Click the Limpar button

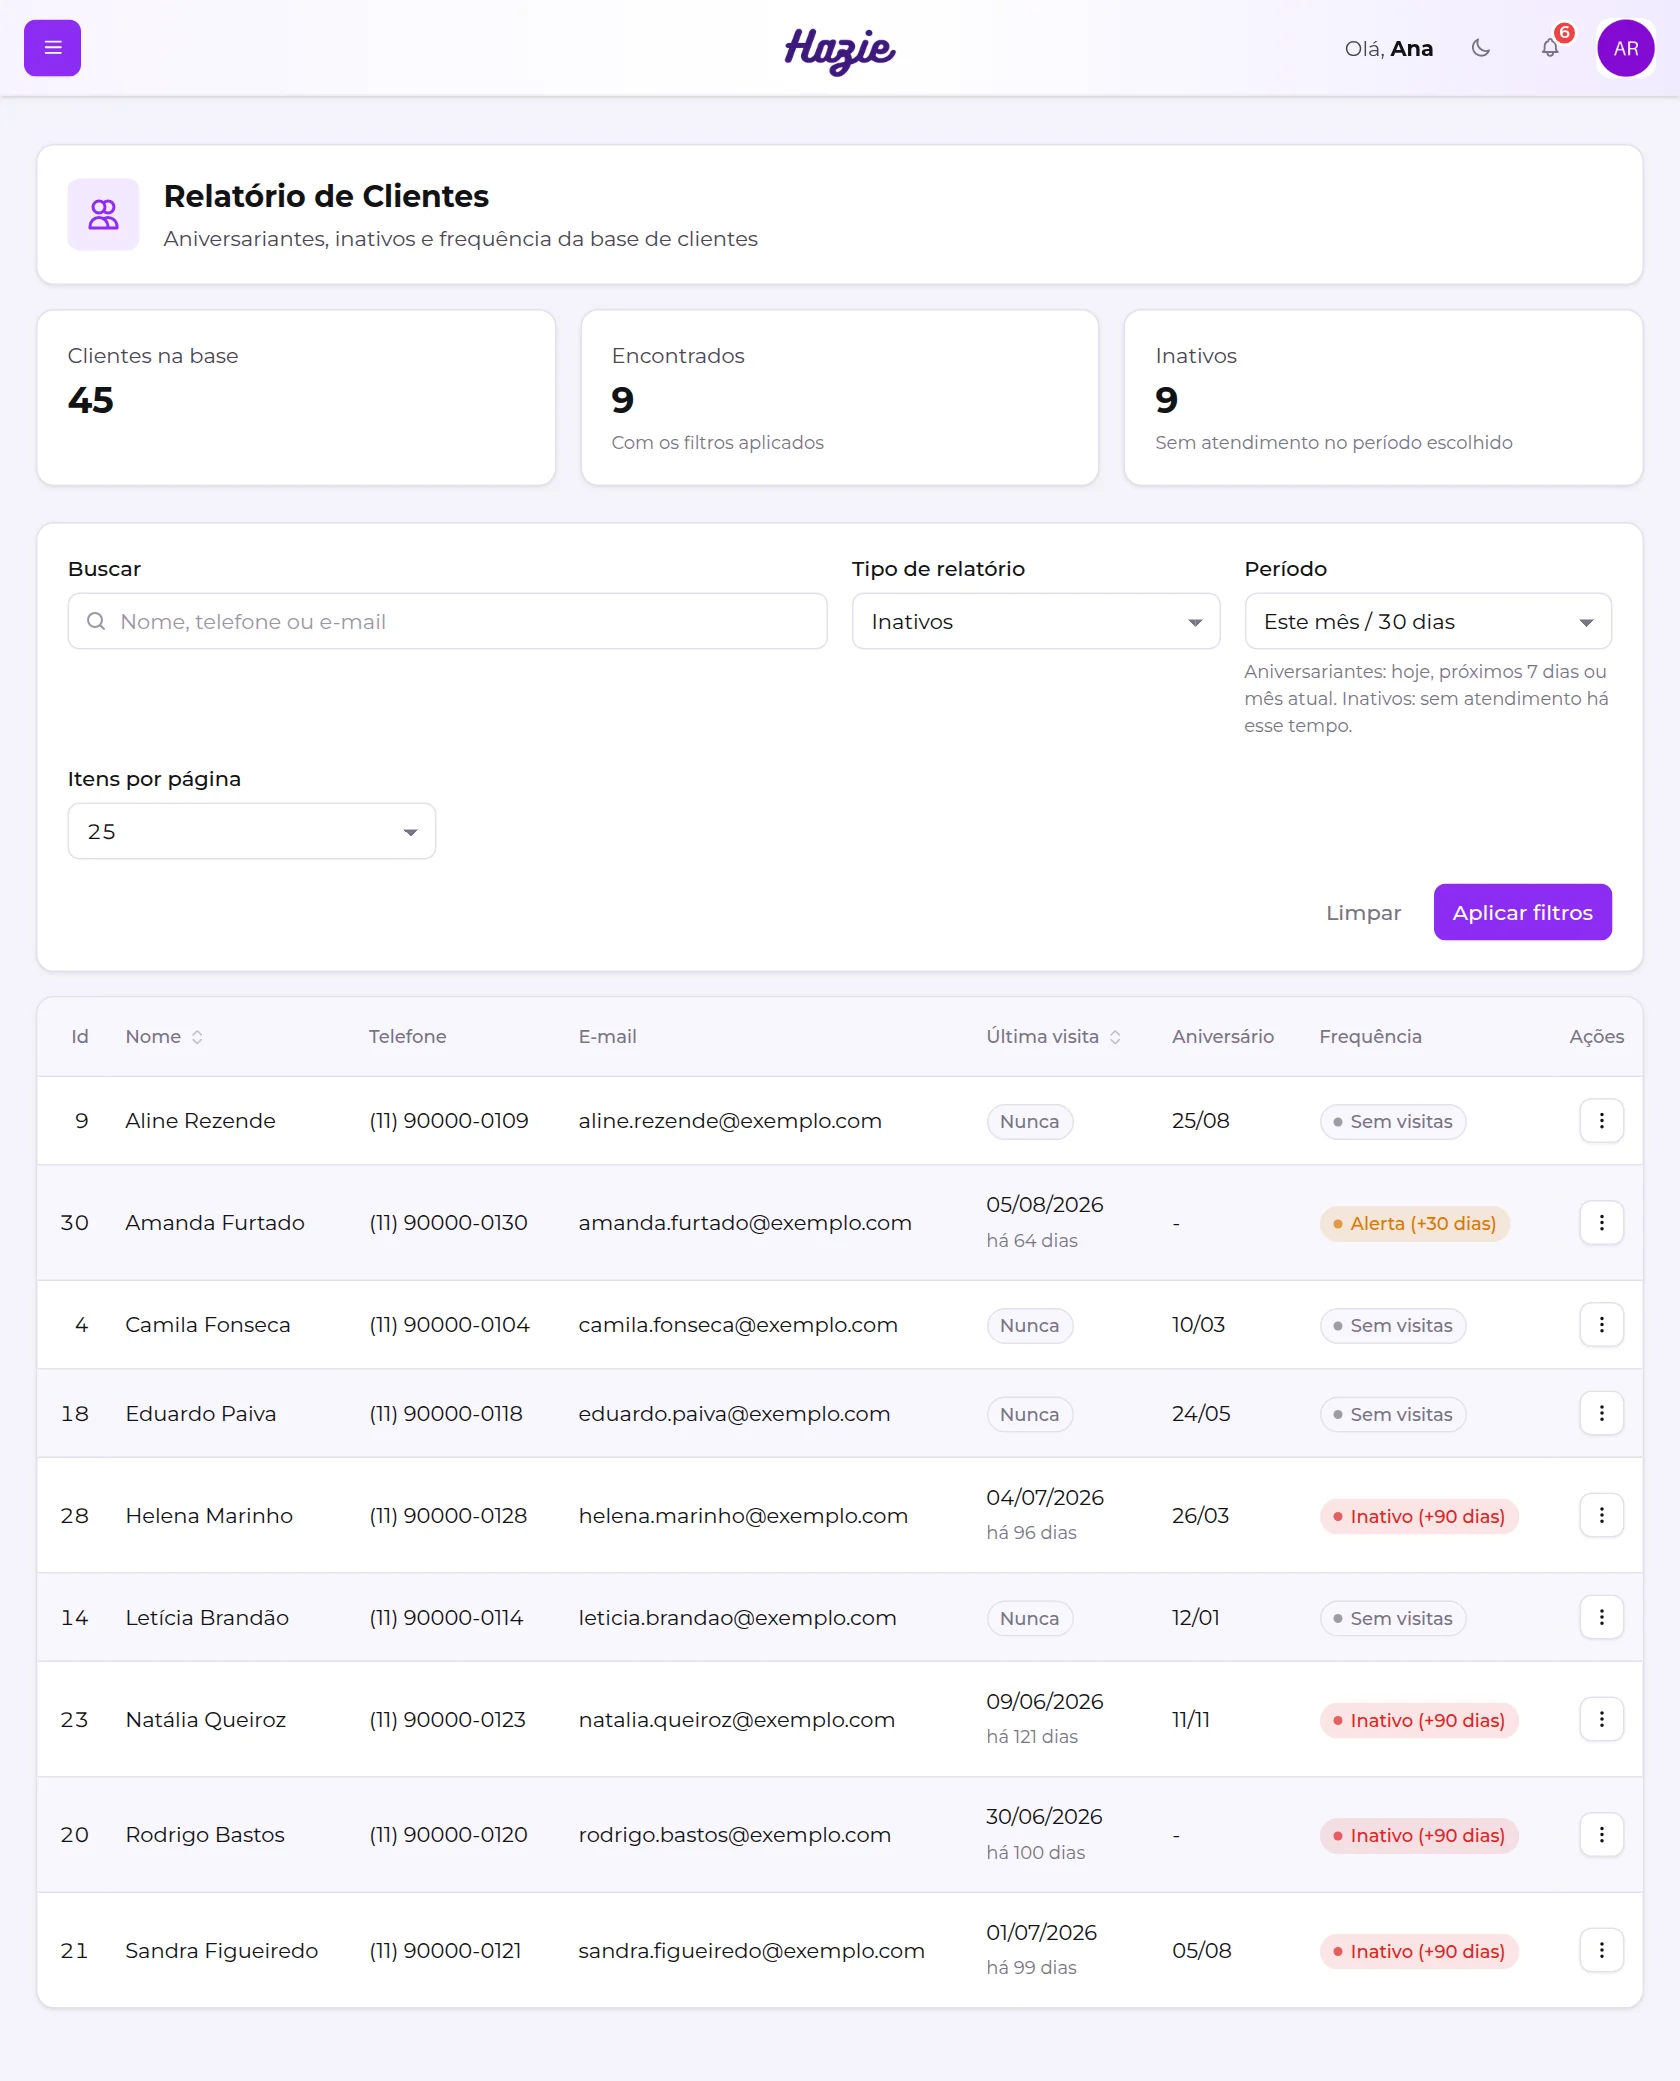click(1363, 912)
